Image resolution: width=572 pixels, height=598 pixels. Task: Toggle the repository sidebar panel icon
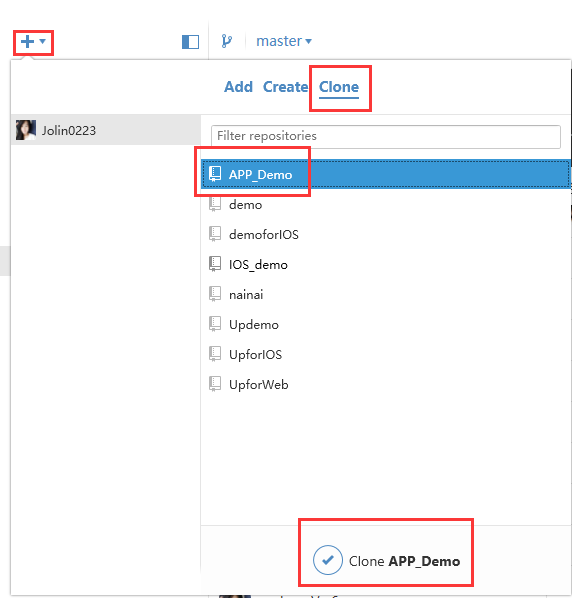190,42
